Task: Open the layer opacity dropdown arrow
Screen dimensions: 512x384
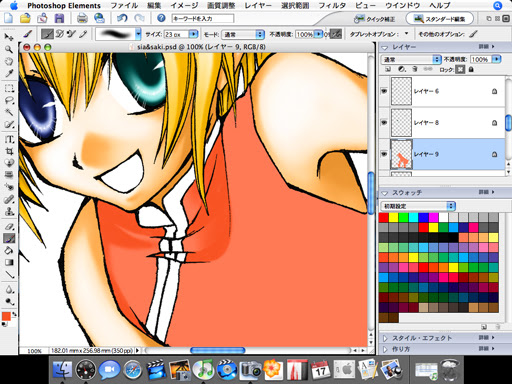Action: click(x=497, y=59)
